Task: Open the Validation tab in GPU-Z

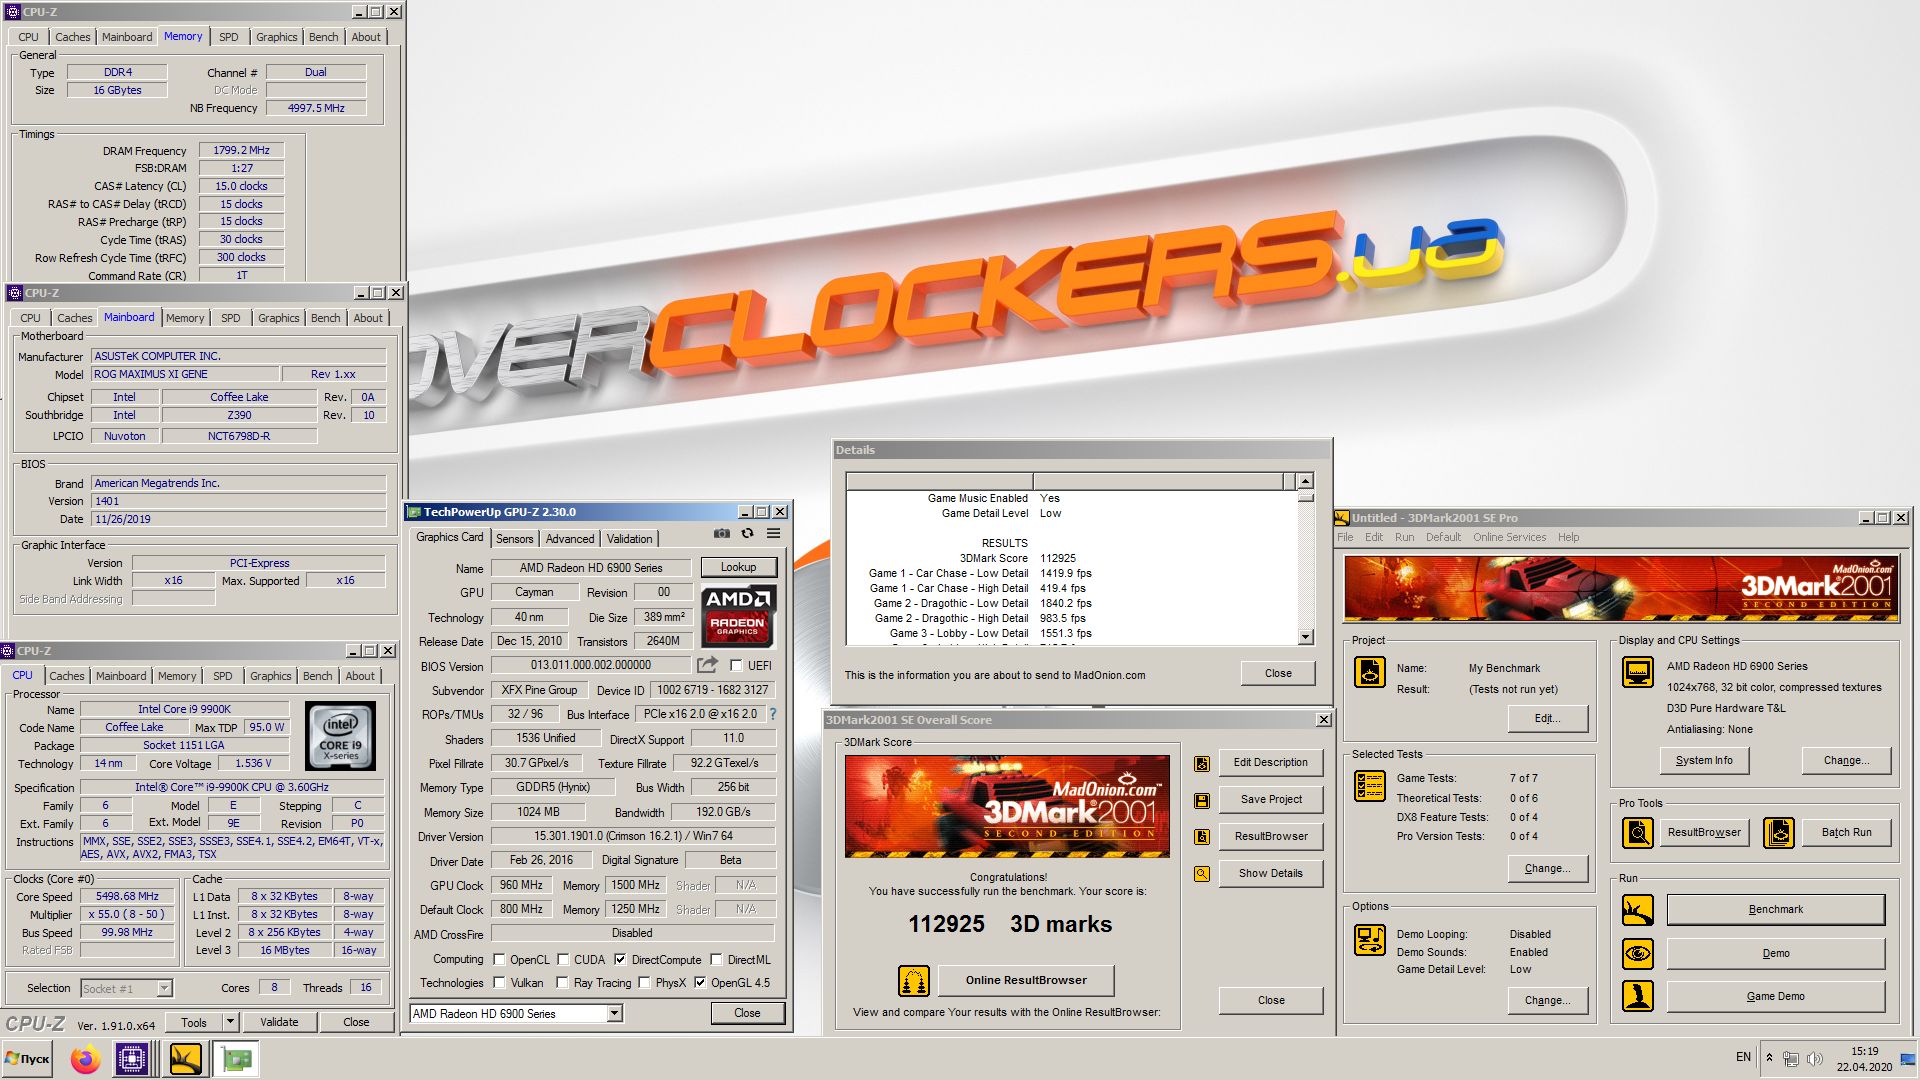Action: [630, 539]
